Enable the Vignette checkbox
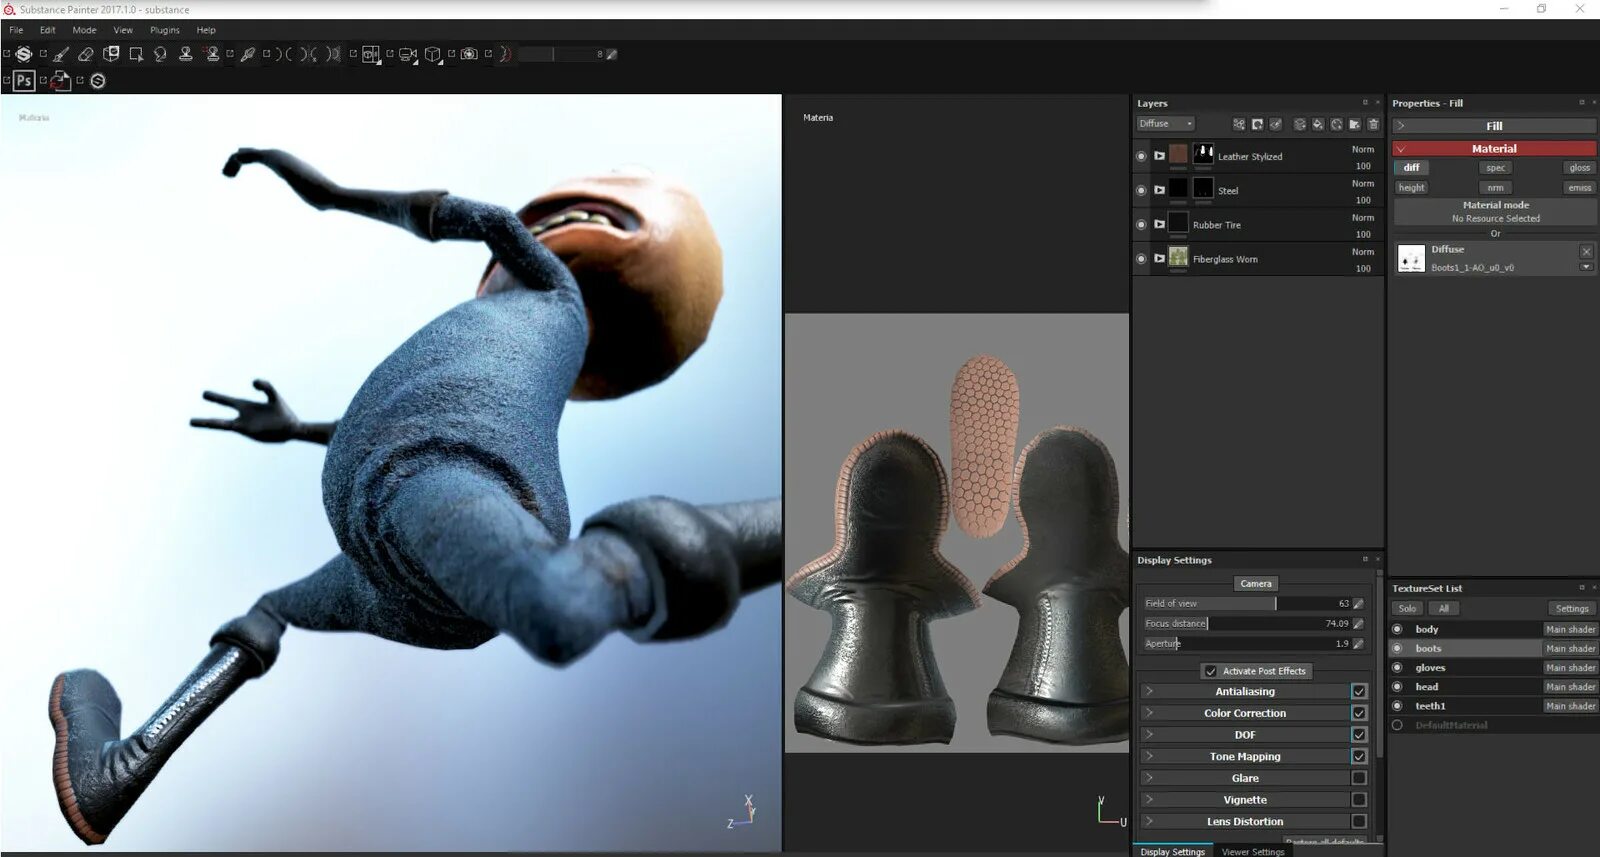Viewport: 1600px width, 857px height. point(1359,800)
